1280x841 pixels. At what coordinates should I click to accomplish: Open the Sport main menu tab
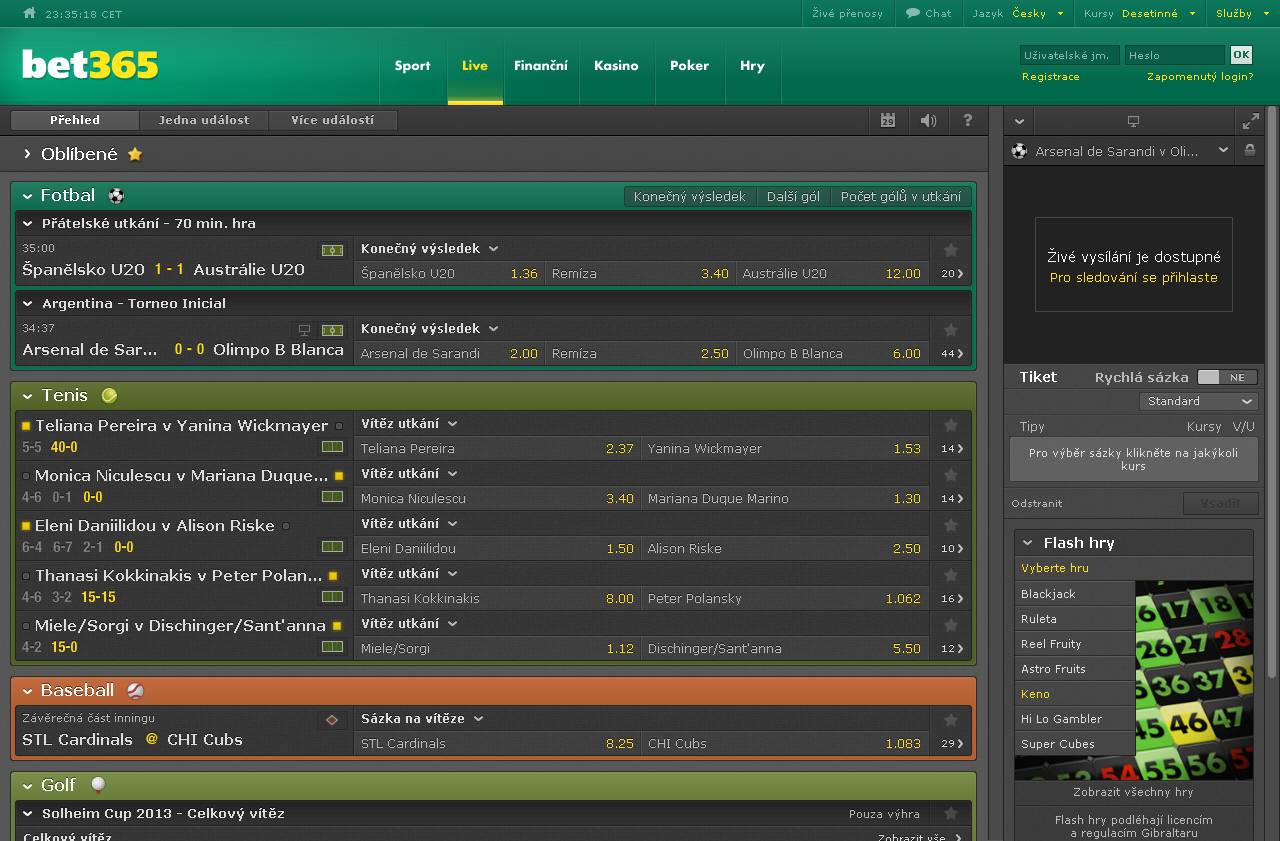click(x=412, y=66)
